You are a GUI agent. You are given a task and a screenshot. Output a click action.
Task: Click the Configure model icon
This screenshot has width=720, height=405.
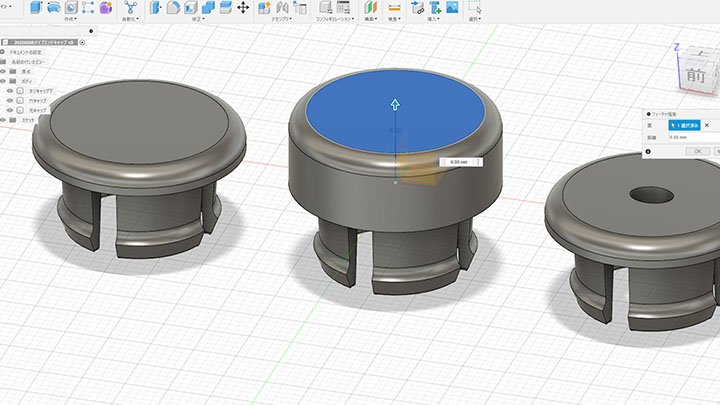coord(326,7)
